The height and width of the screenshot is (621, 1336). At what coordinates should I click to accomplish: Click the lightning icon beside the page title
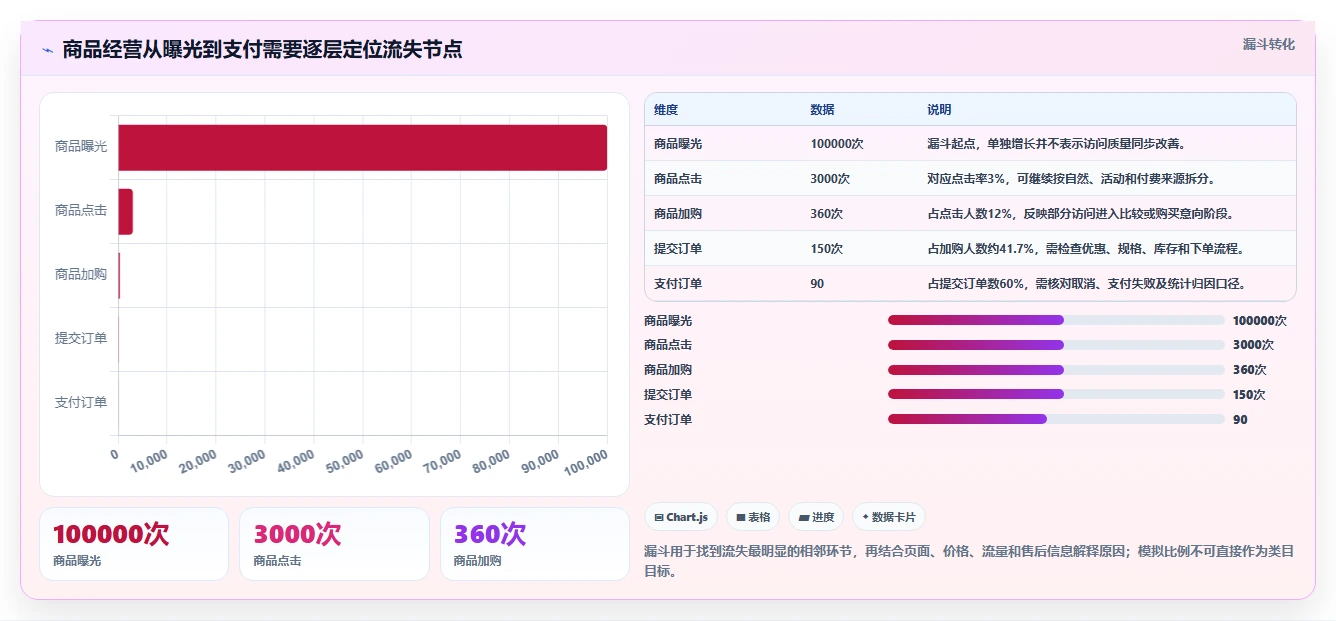point(47,50)
